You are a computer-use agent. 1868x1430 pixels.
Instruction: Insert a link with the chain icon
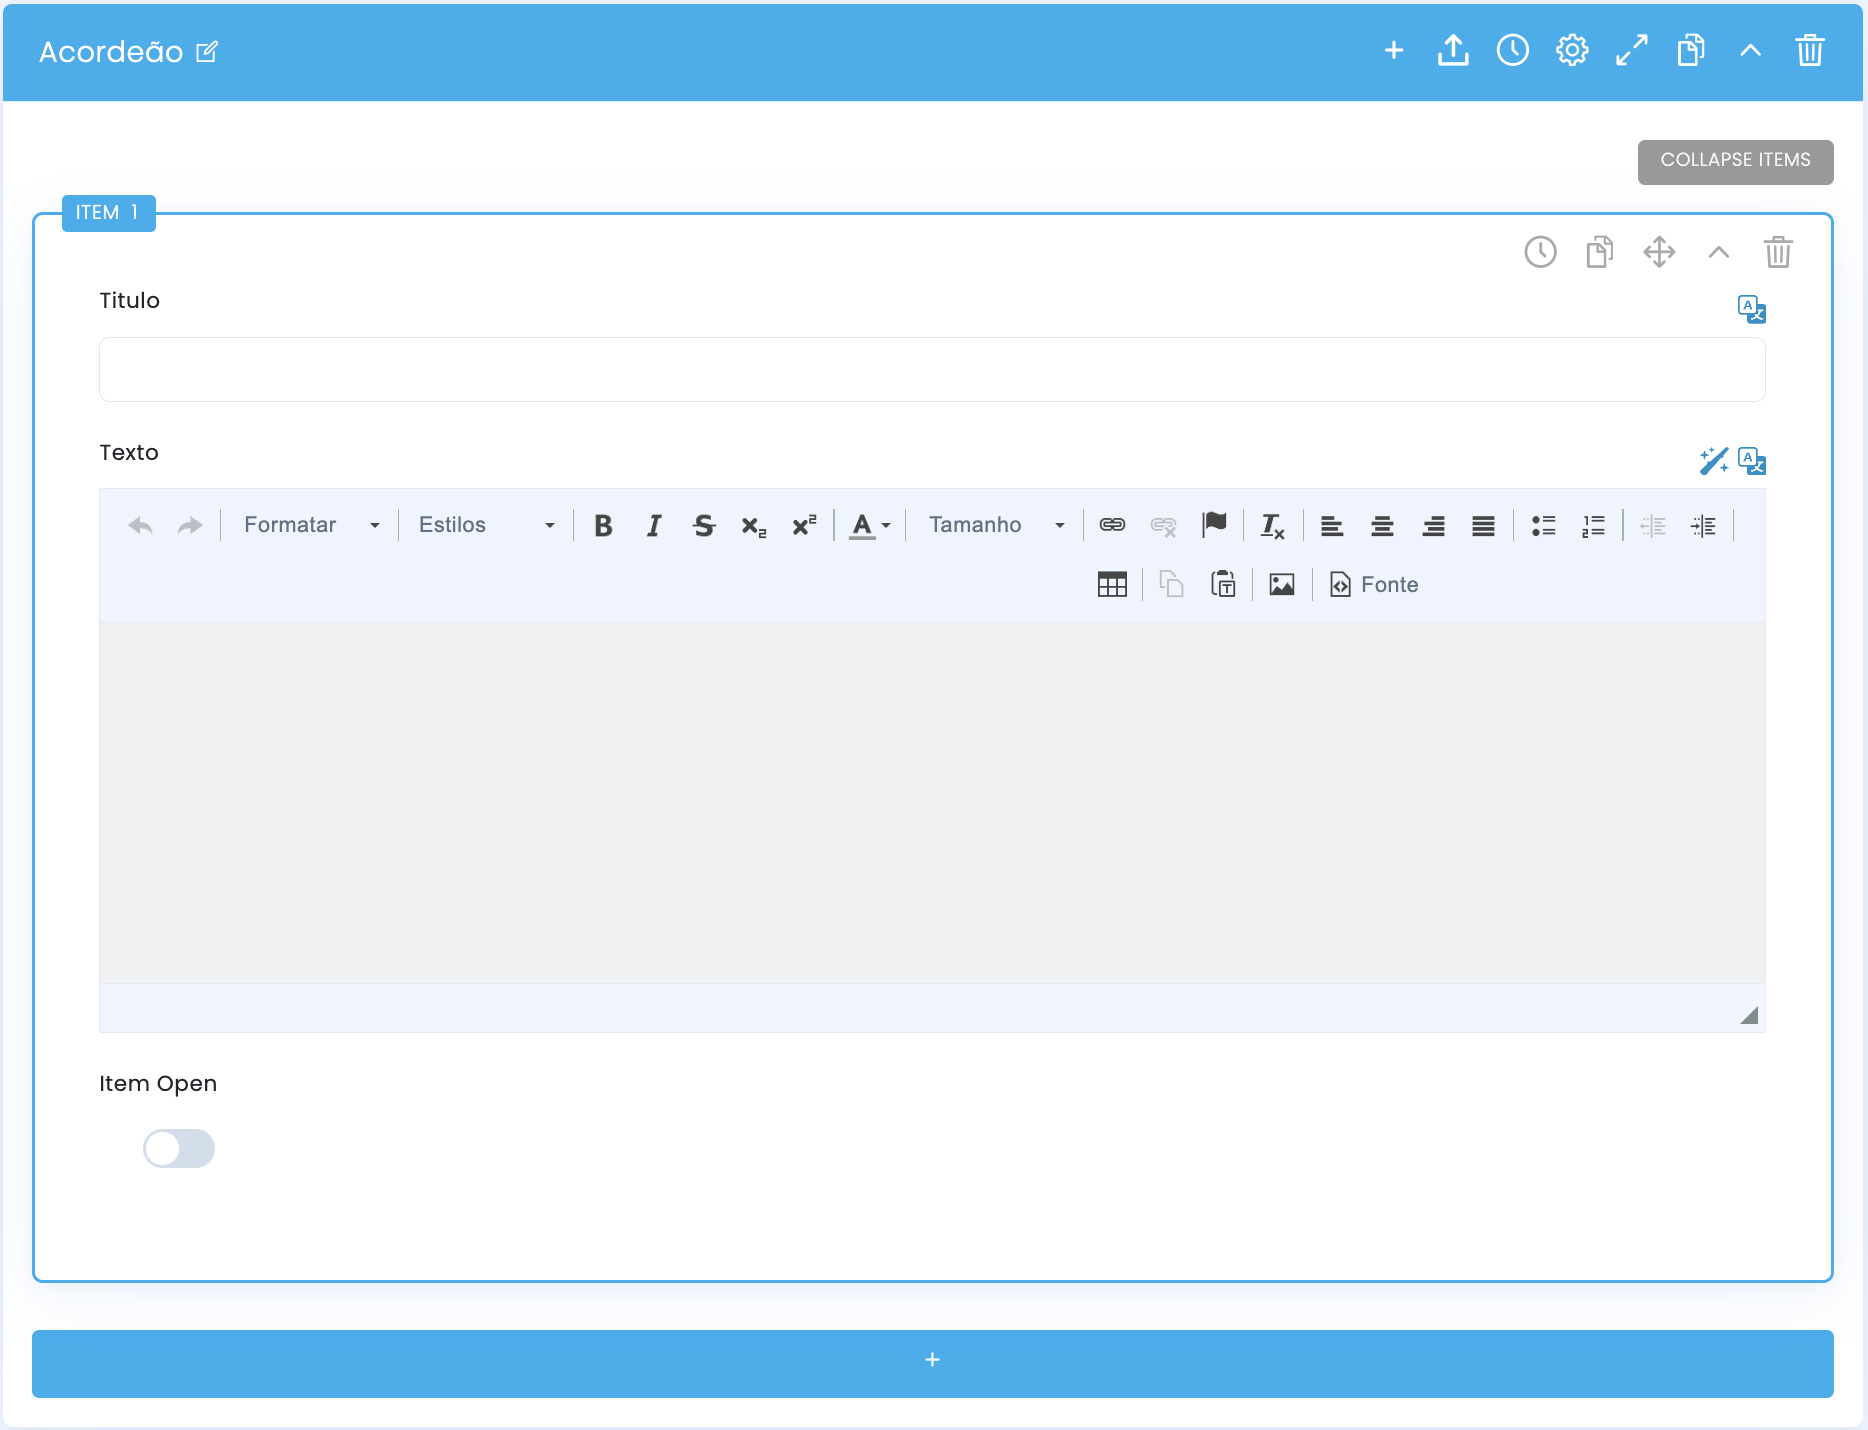(1113, 525)
